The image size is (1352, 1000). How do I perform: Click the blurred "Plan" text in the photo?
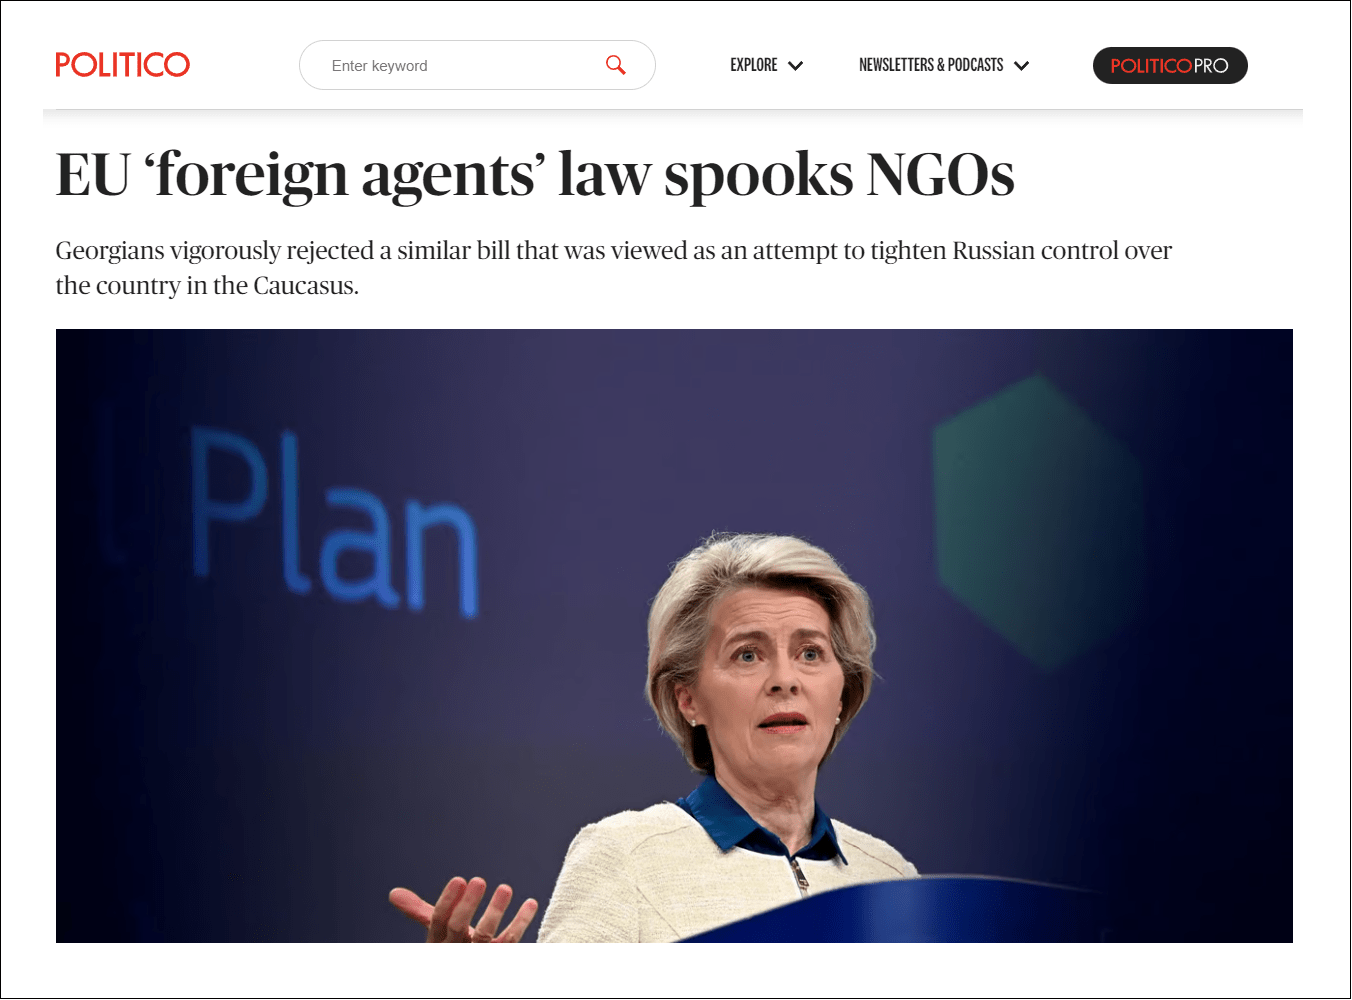pyautogui.click(x=333, y=522)
